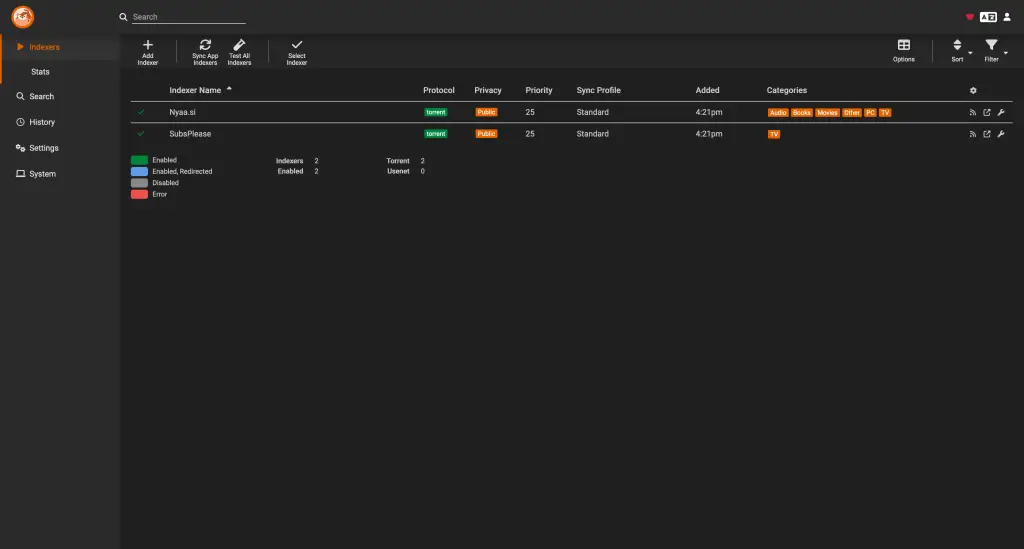Open keyboard shortcuts AZ icon
Screen dimensions: 1024x549
tap(988, 17)
